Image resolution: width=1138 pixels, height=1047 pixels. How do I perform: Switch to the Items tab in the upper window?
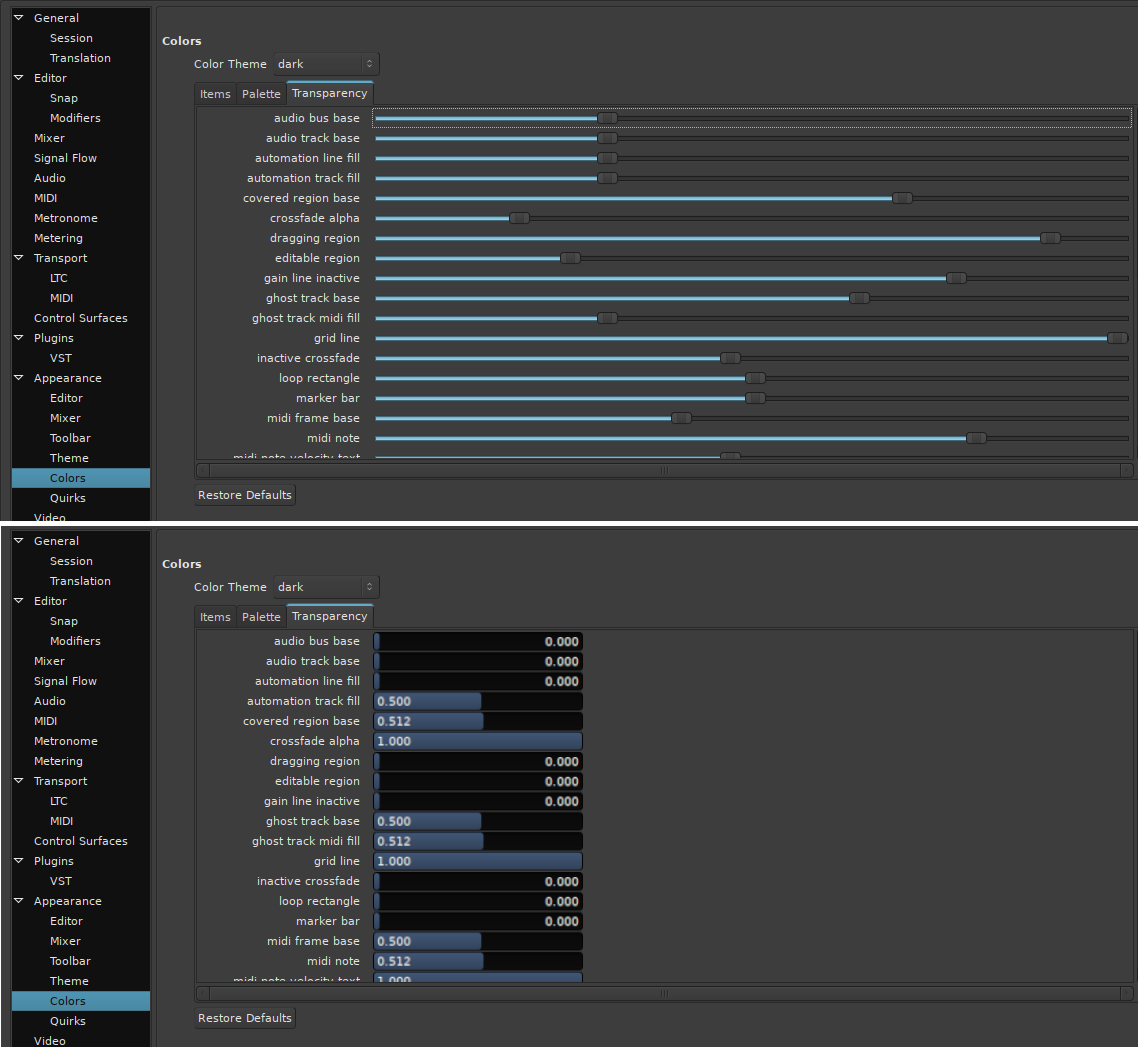tap(215, 94)
